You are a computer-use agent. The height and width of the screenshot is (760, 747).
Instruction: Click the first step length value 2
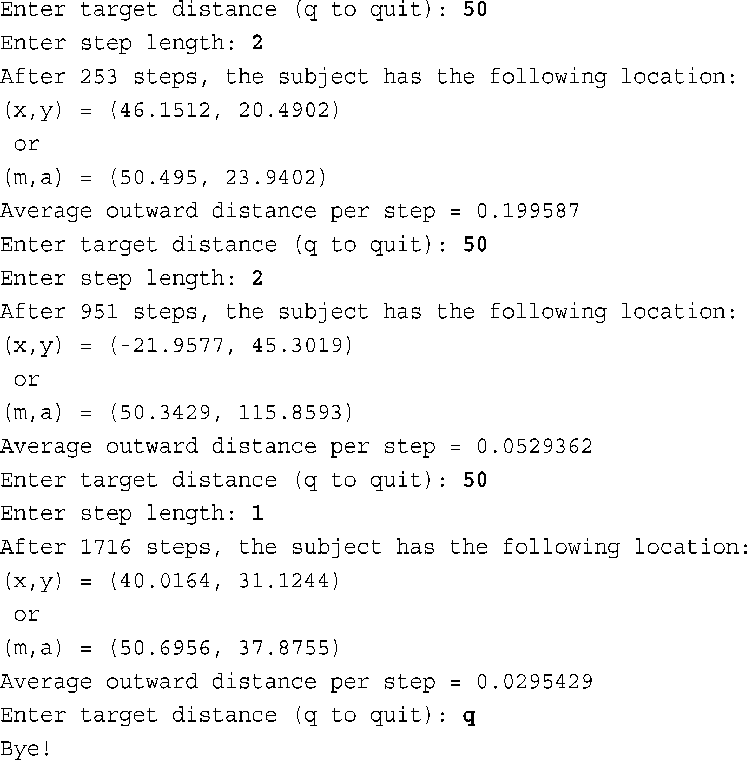257,43
